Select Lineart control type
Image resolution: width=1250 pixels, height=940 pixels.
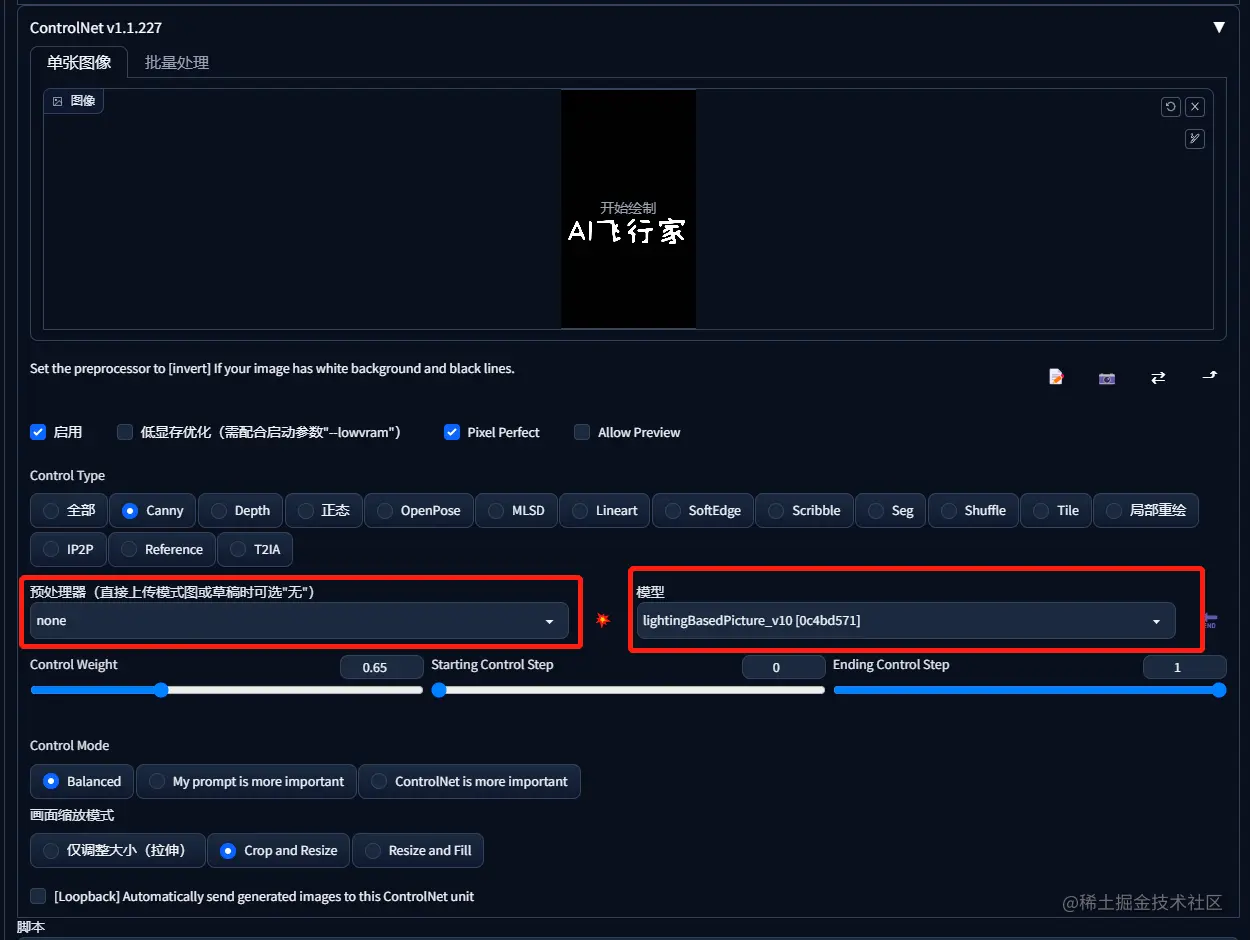click(x=604, y=510)
